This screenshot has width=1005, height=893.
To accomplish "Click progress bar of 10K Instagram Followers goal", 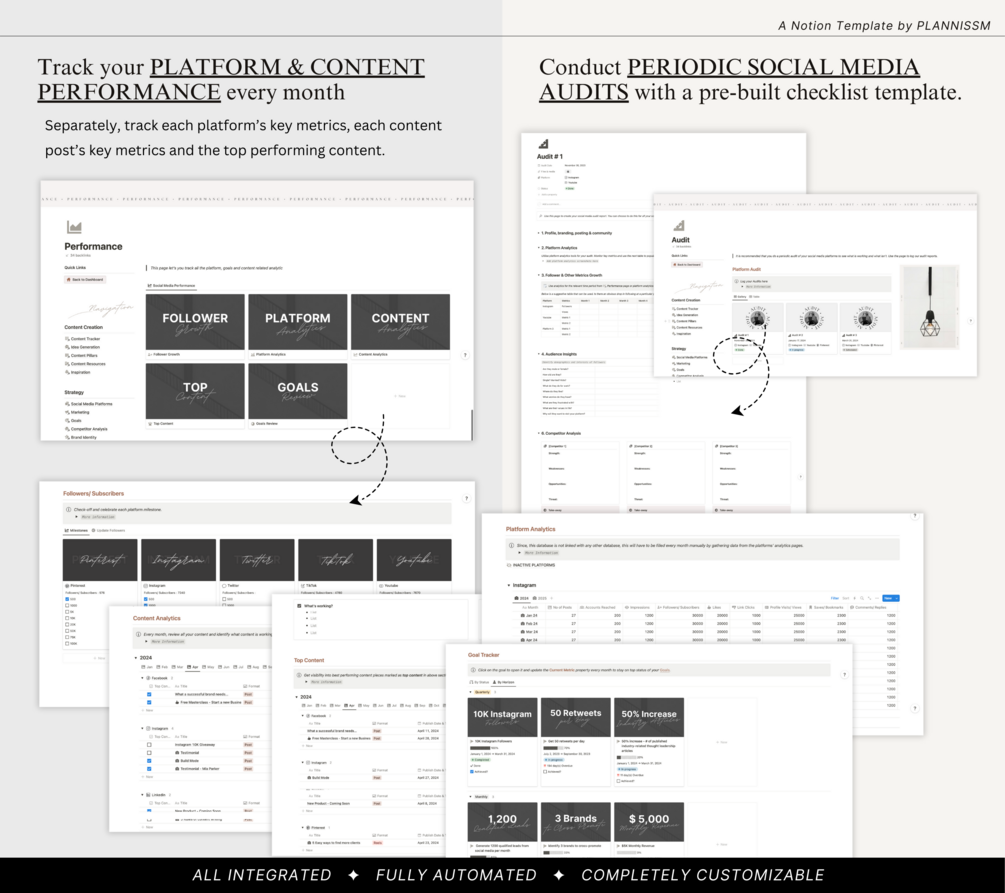I will tap(480, 748).
